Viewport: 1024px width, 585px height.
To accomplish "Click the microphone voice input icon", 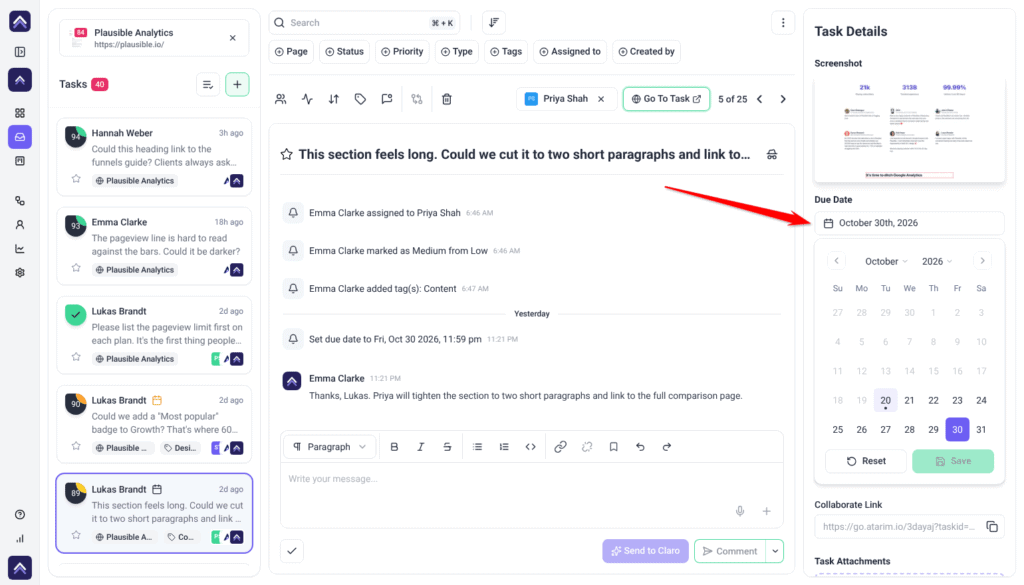I will click(740, 511).
